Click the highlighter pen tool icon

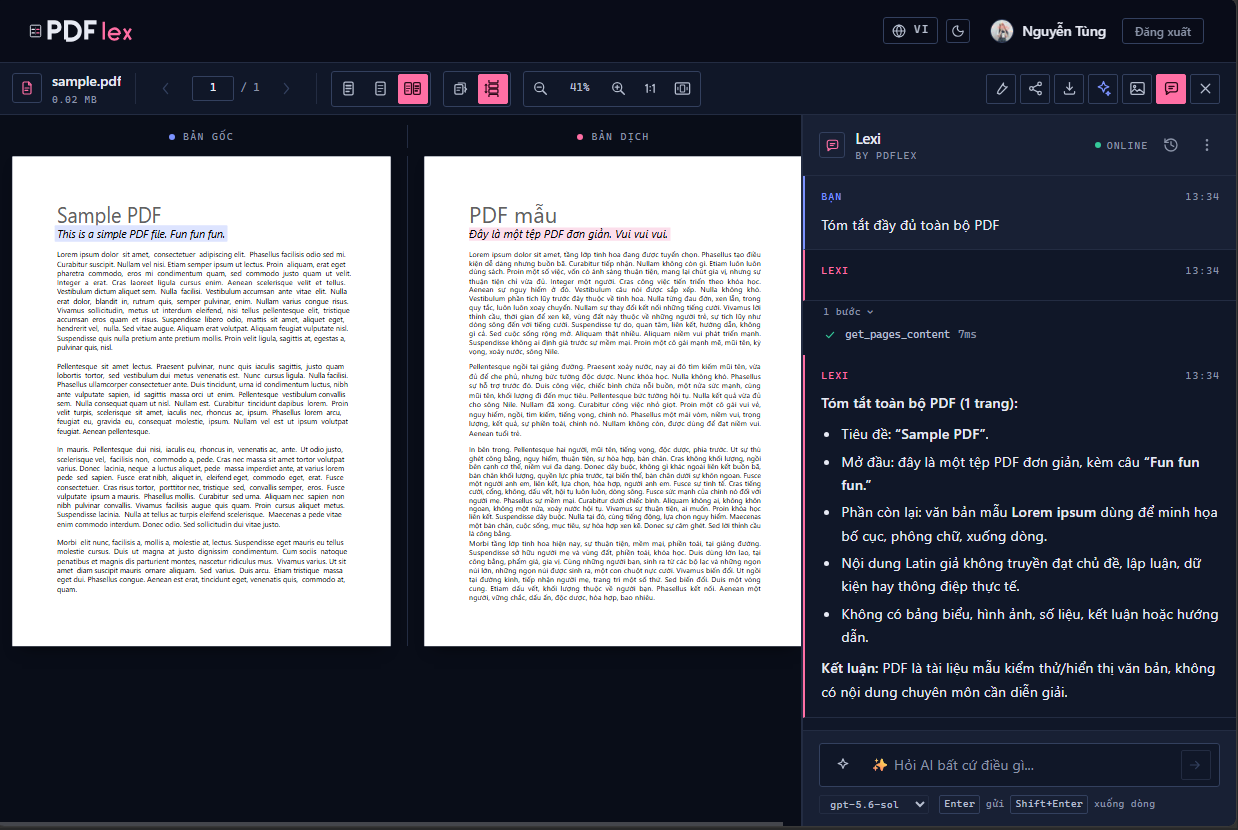[1001, 89]
